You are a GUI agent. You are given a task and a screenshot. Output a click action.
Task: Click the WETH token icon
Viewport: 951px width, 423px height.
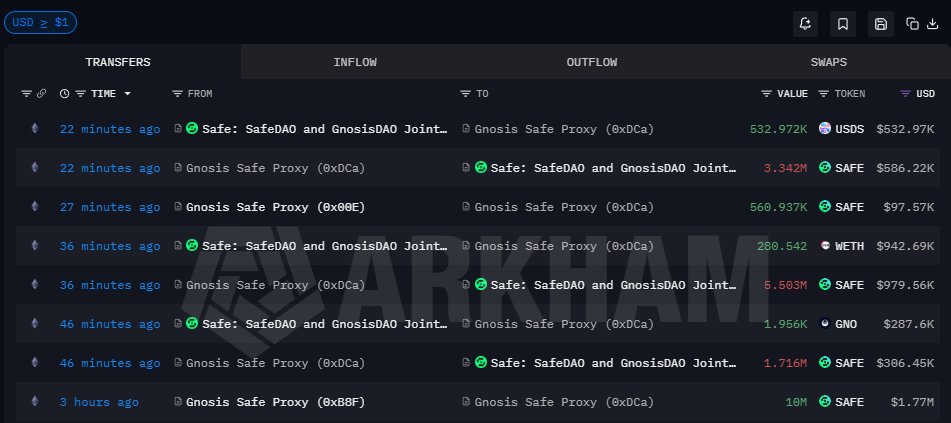pos(825,246)
